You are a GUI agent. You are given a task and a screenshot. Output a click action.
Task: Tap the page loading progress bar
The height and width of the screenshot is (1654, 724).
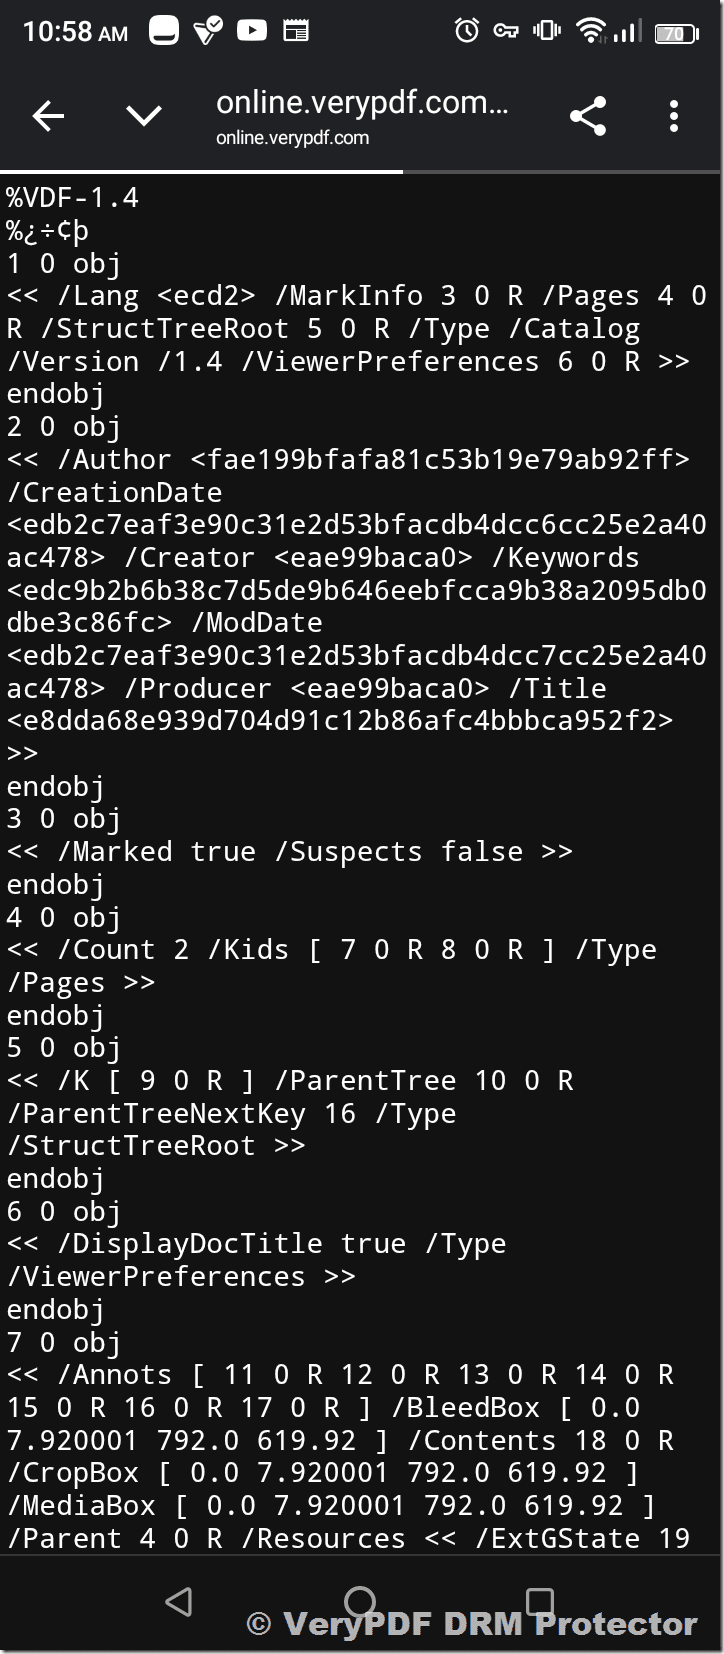(x=202, y=172)
